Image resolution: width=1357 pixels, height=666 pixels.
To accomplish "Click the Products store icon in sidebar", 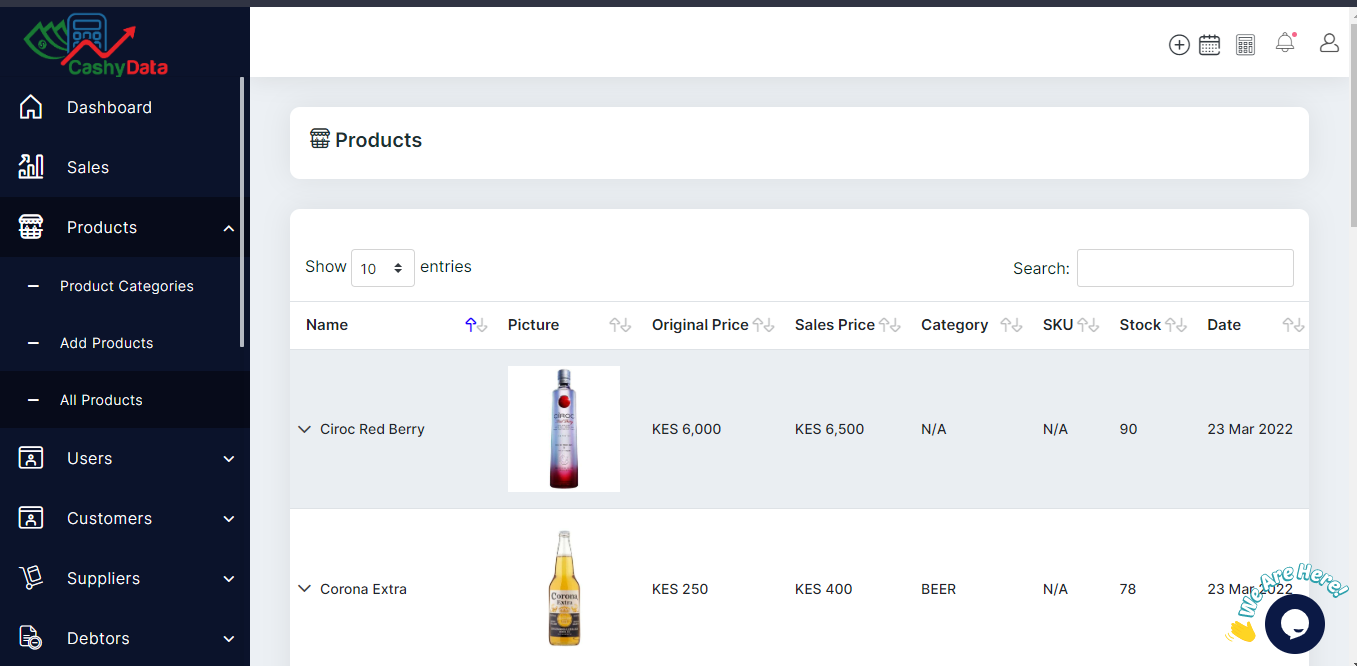I will [31, 227].
